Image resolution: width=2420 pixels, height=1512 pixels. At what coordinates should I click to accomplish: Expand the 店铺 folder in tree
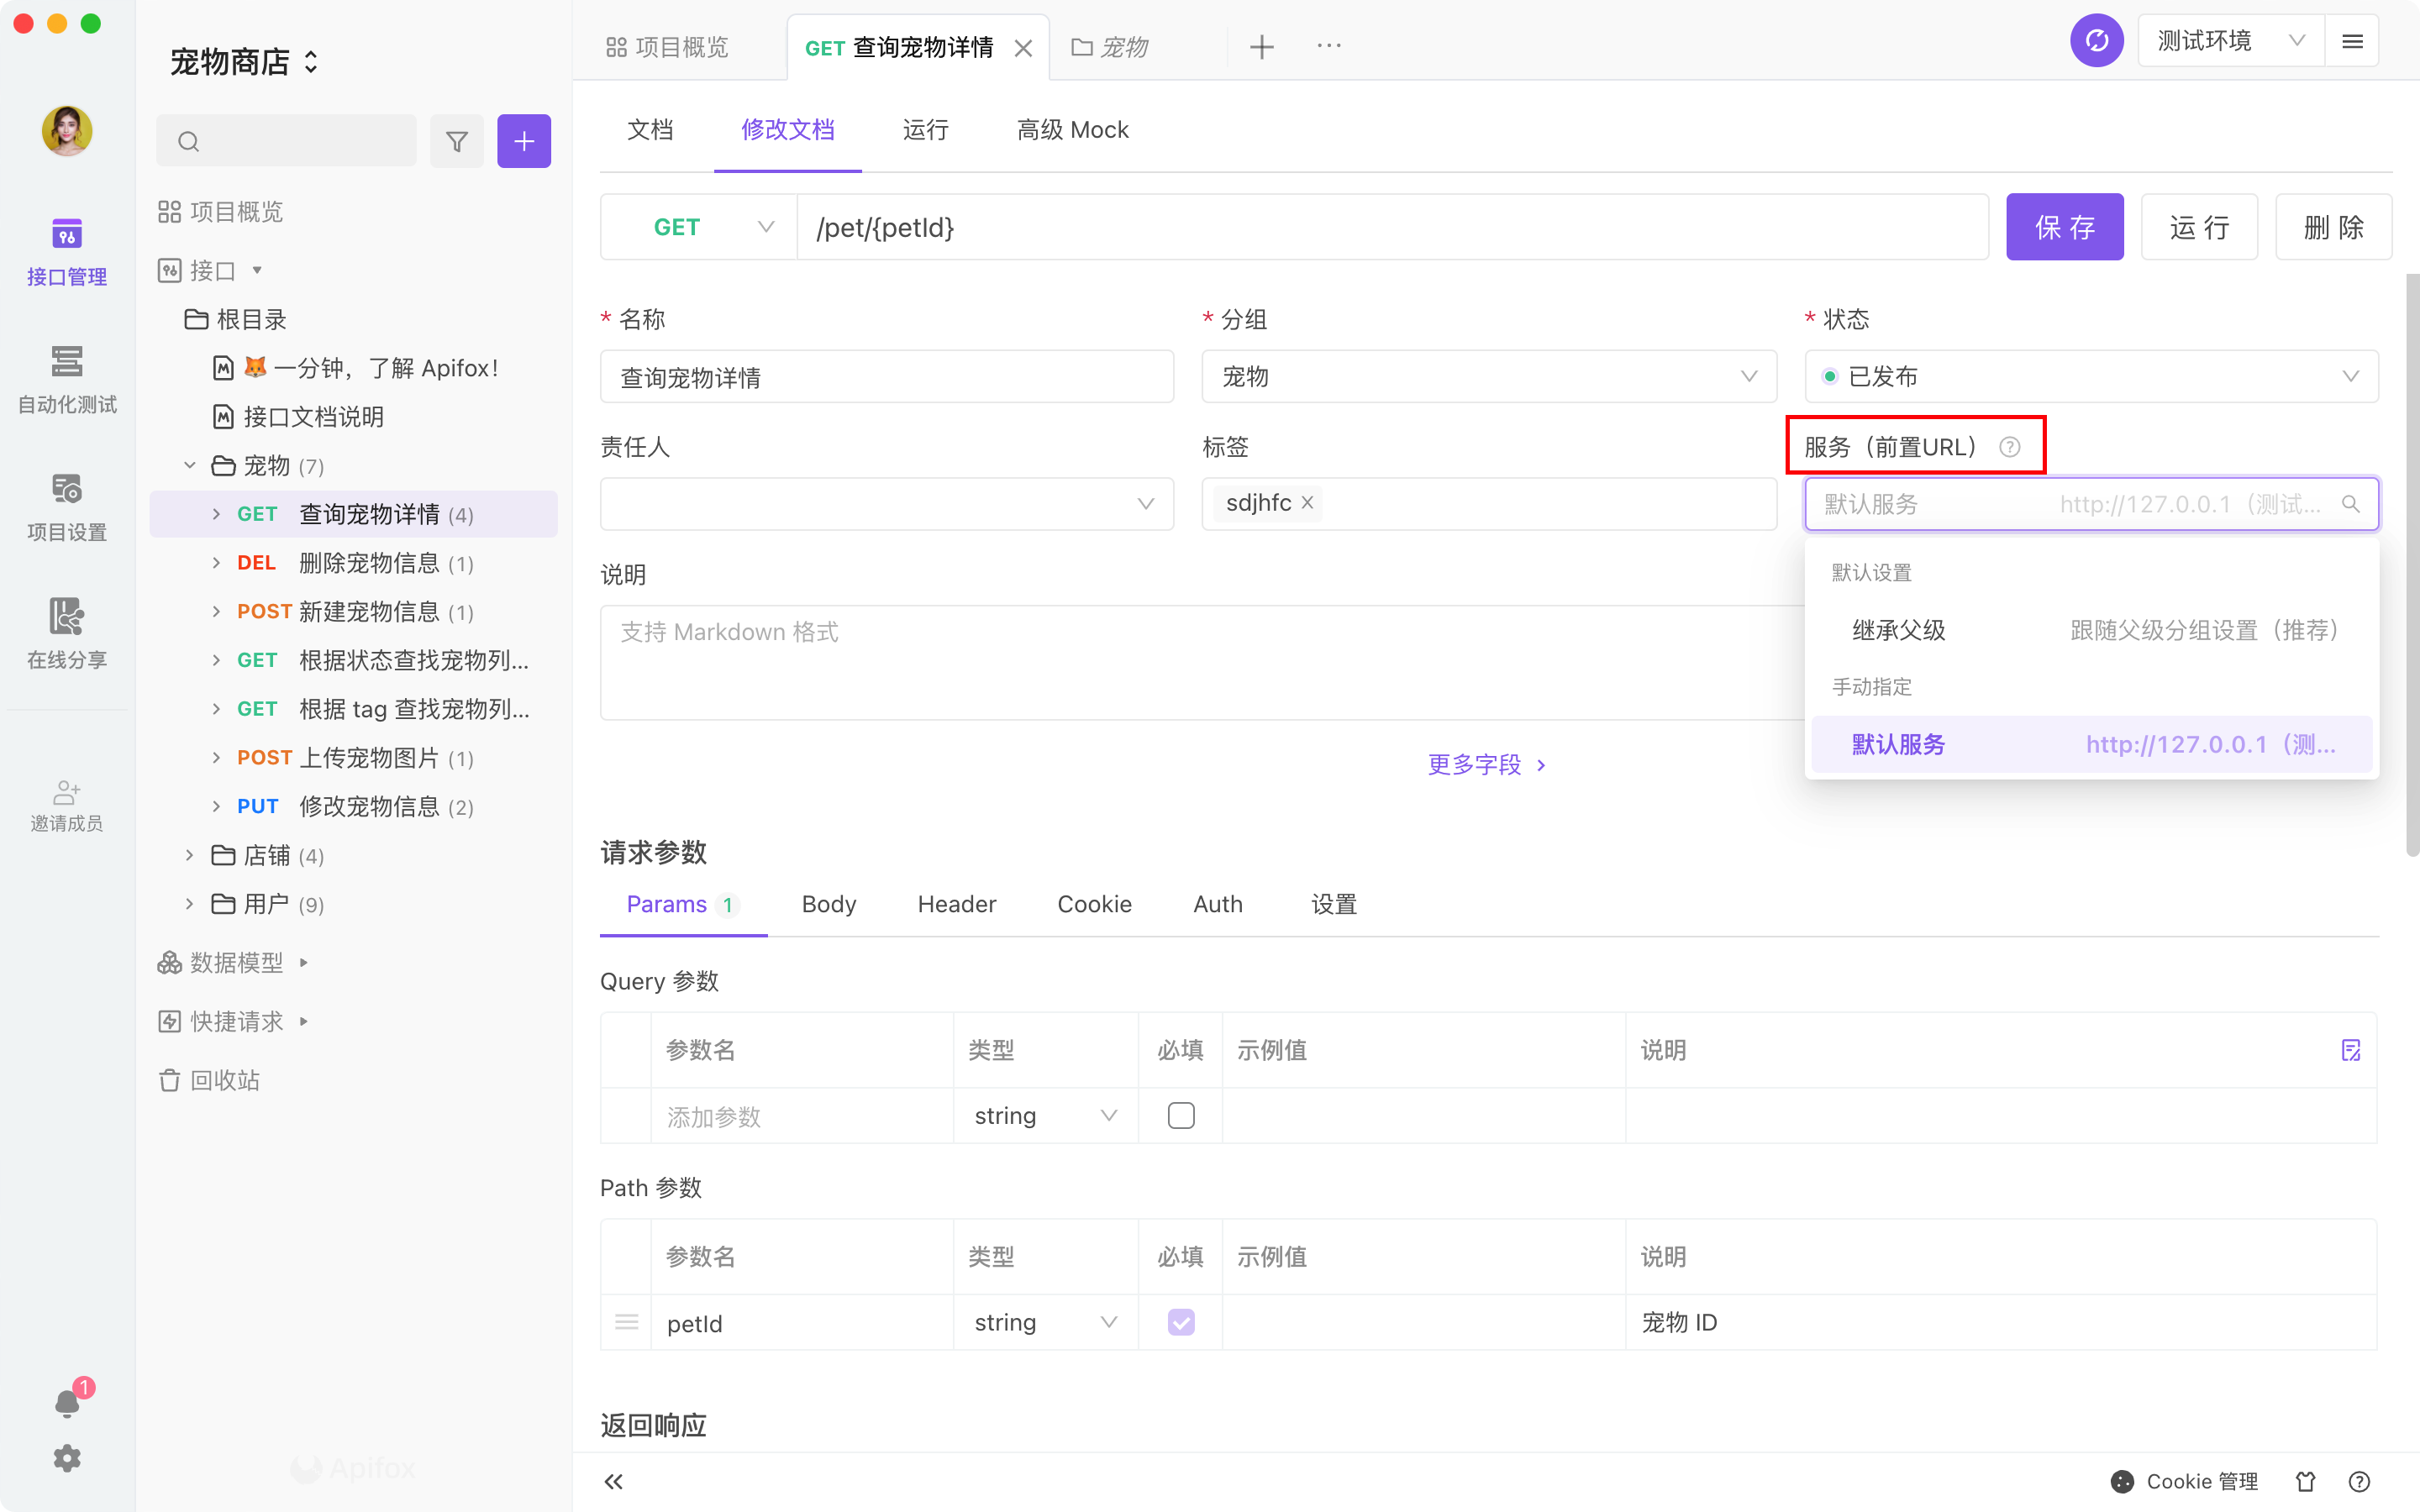(190, 855)
